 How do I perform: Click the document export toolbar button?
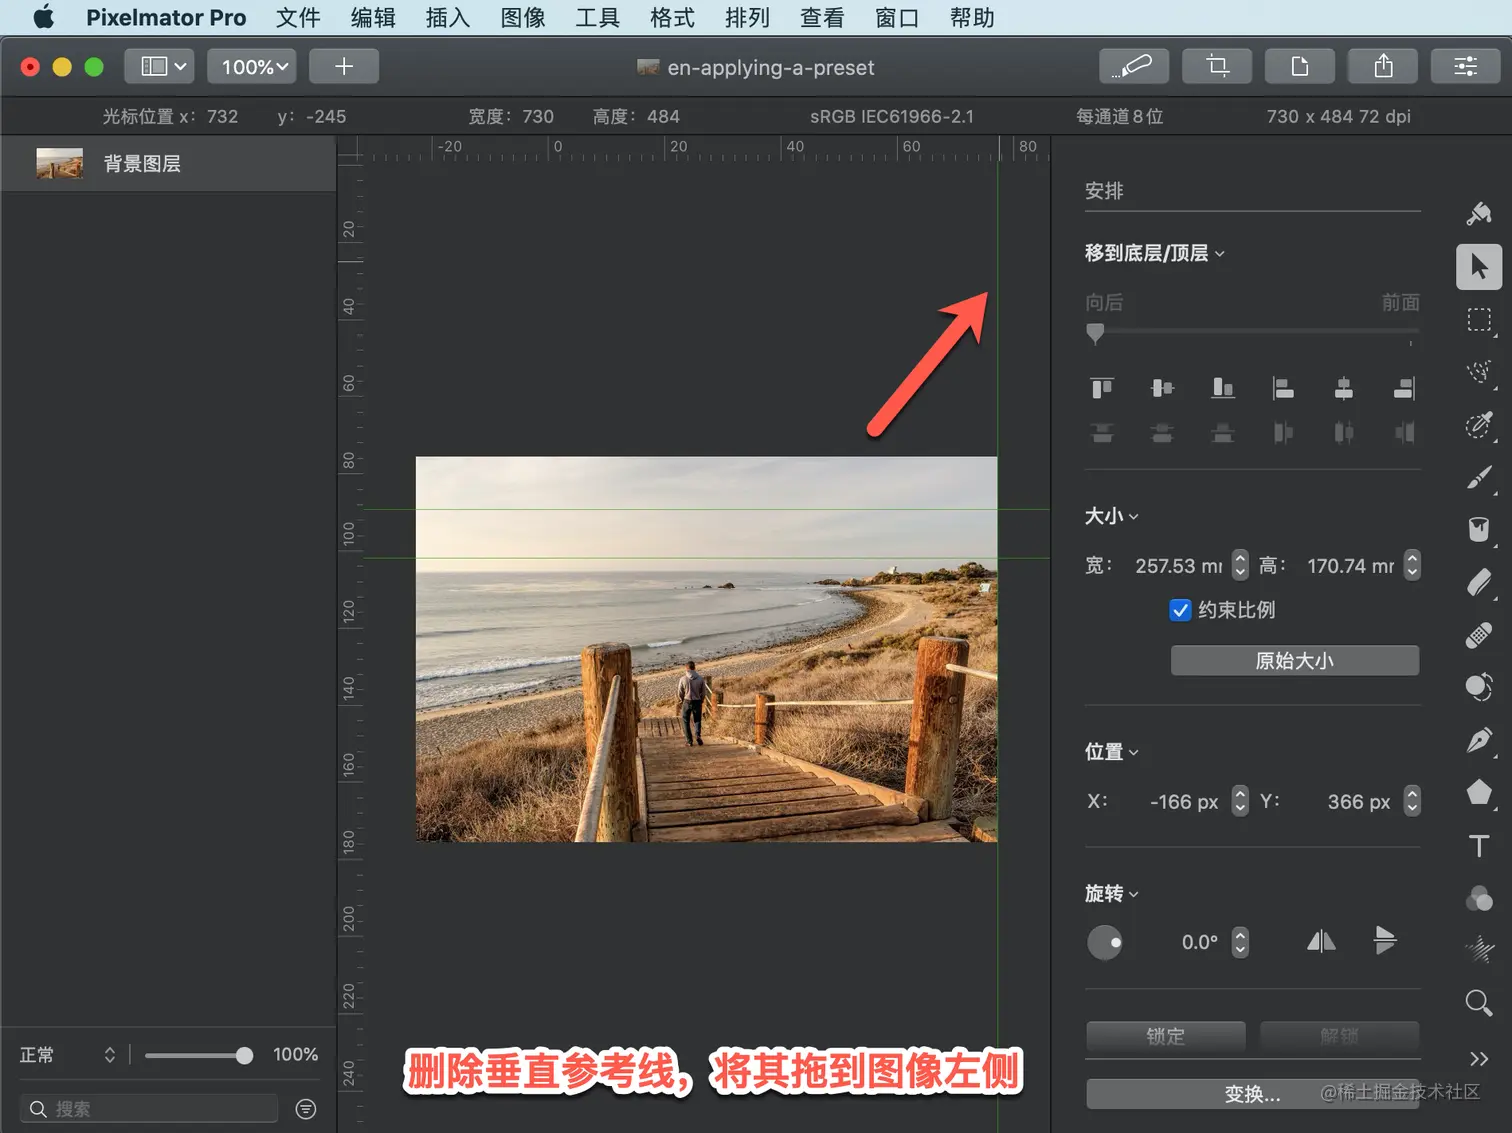coord(1300,67)
